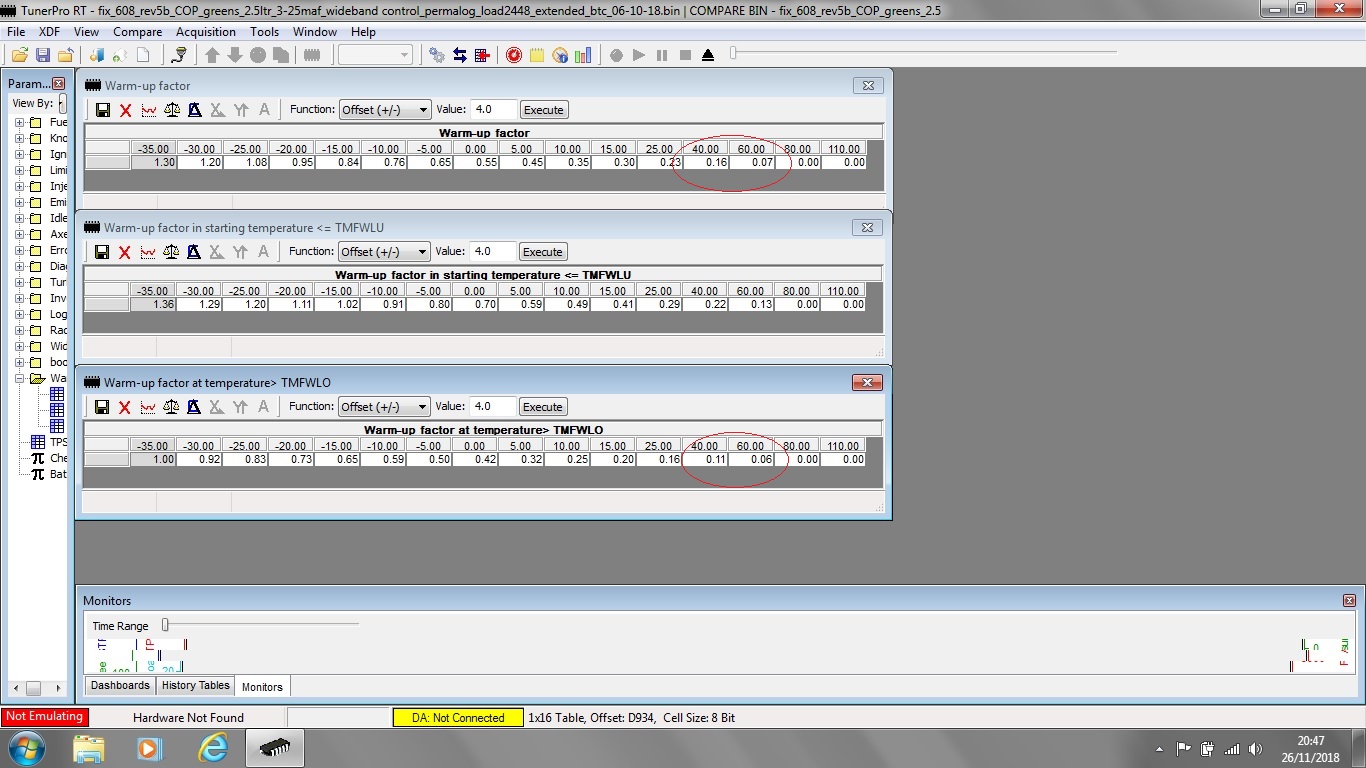This screenshot has height=768, width=1366.
Task: Click the pause playback button
Action: pos(662,55)
